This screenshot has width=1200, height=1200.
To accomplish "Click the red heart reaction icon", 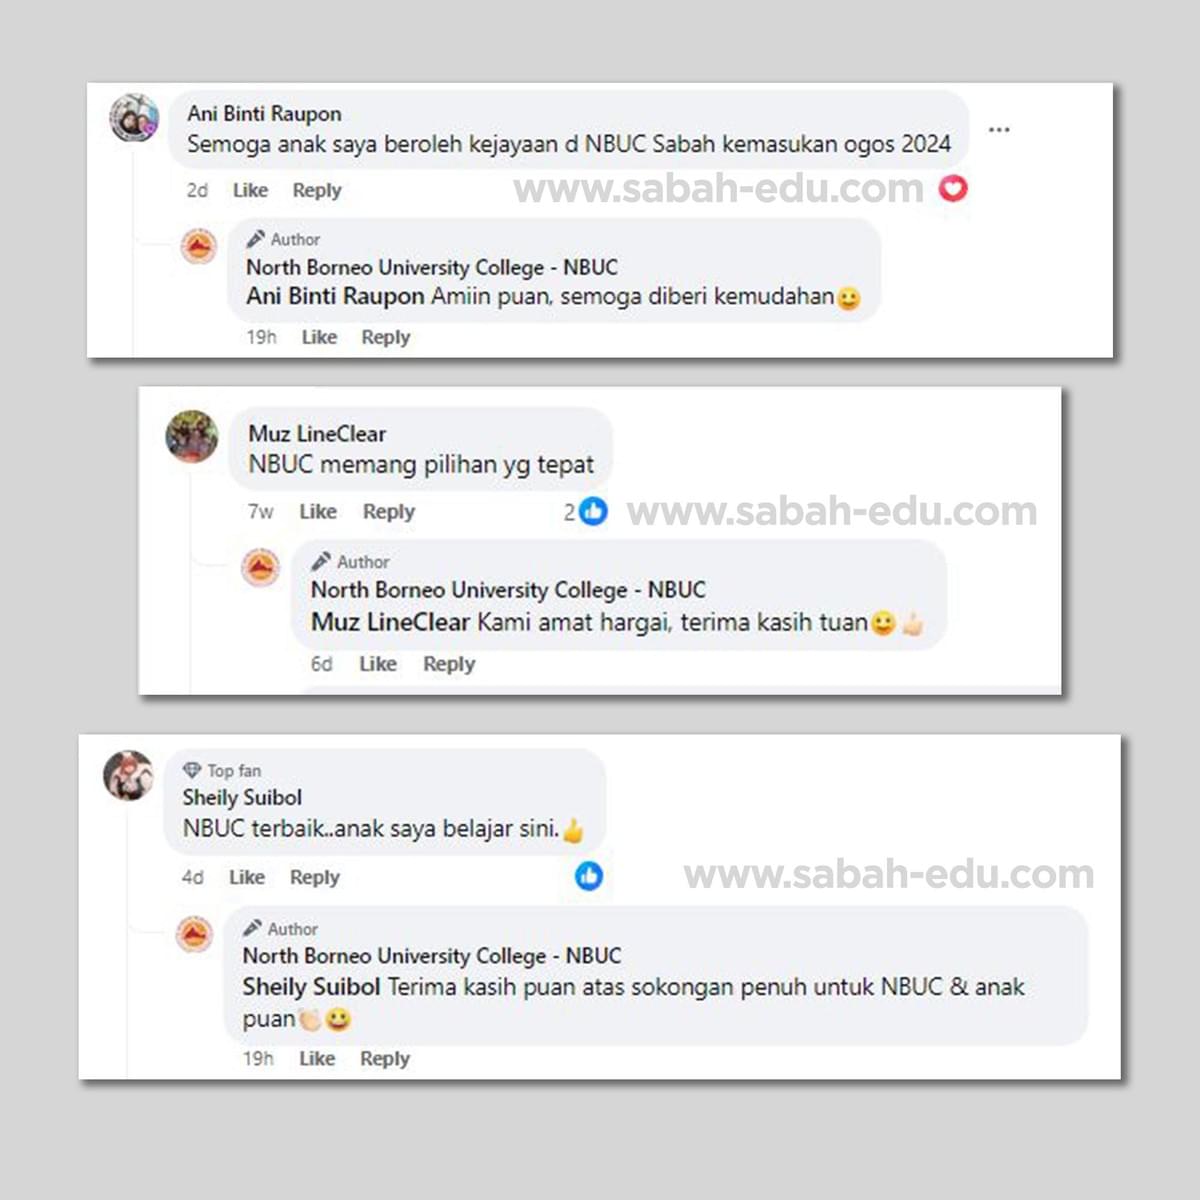I will [x=953, y=188].
